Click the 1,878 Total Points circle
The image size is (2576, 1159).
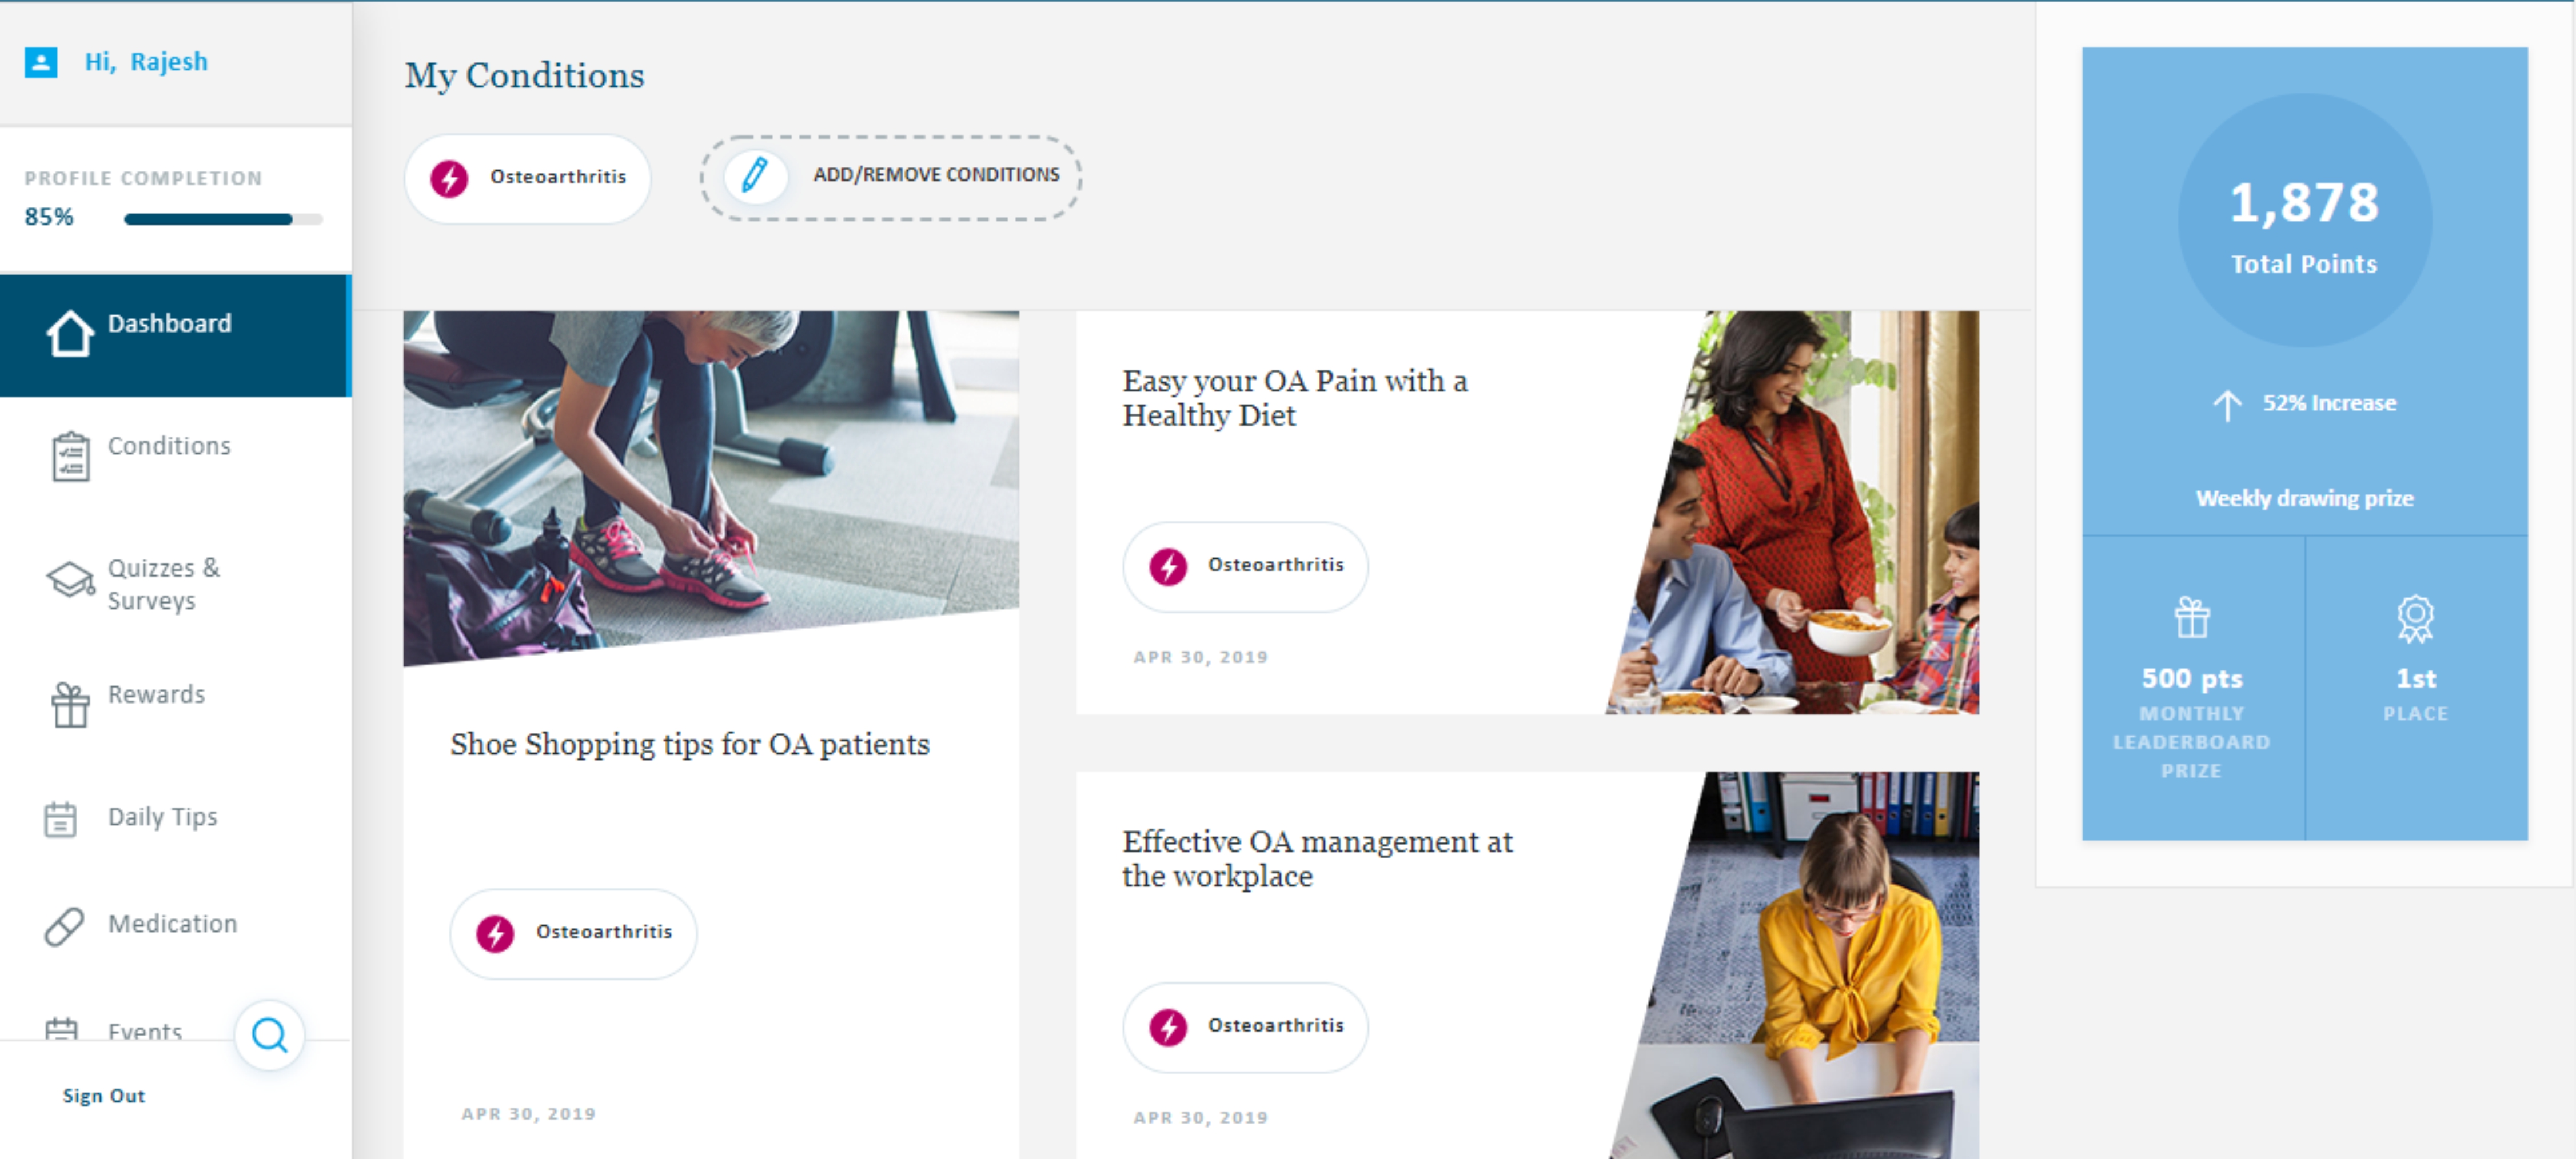pyautogui.click(x=2304, y=221)
